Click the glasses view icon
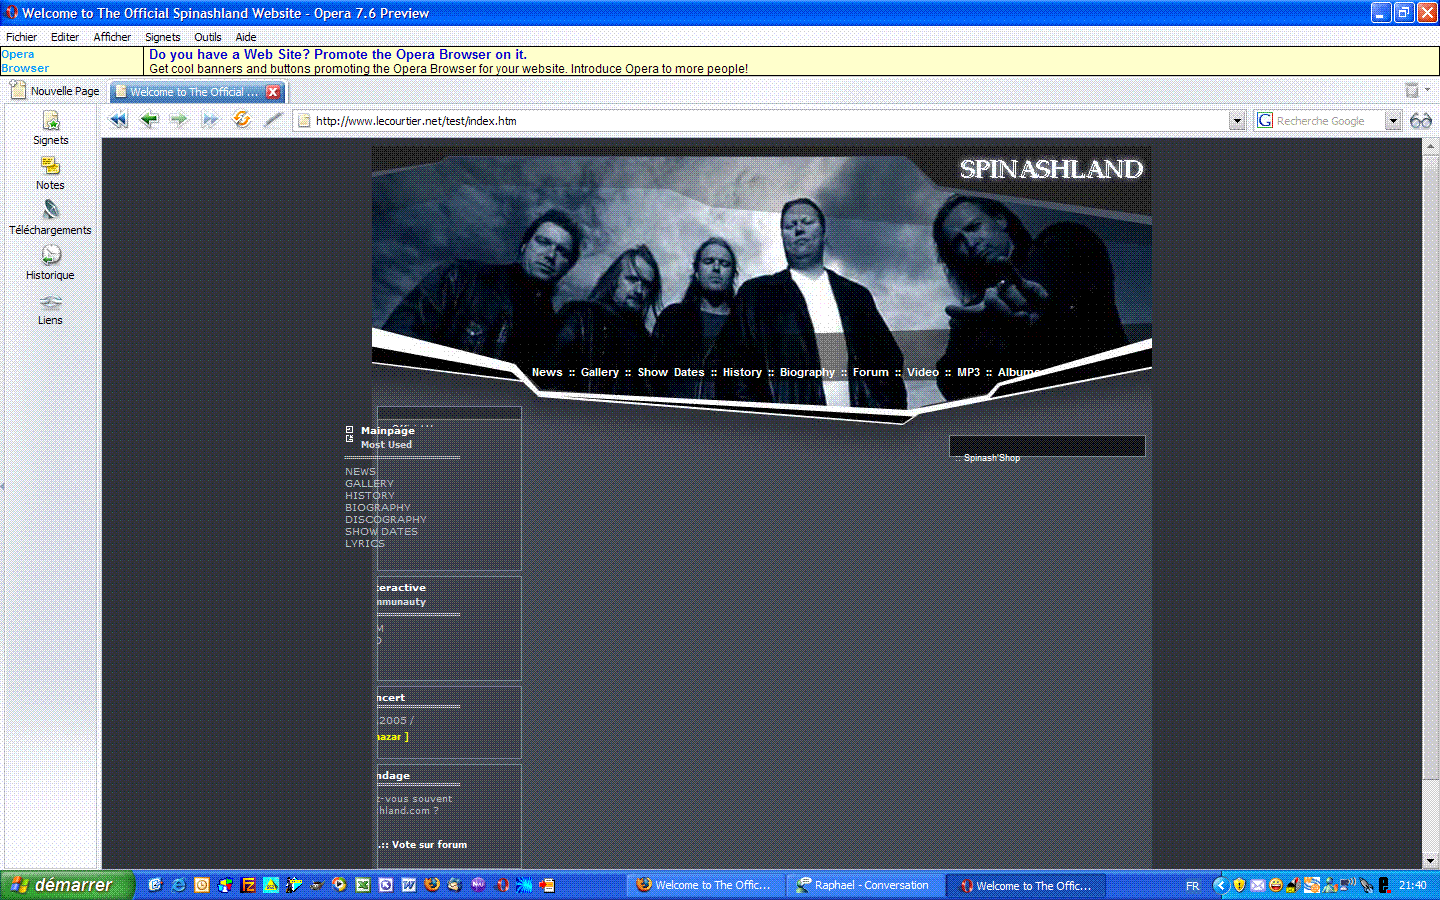Viewport: 1440px width, 900px height. click(x=1421, y=121)
